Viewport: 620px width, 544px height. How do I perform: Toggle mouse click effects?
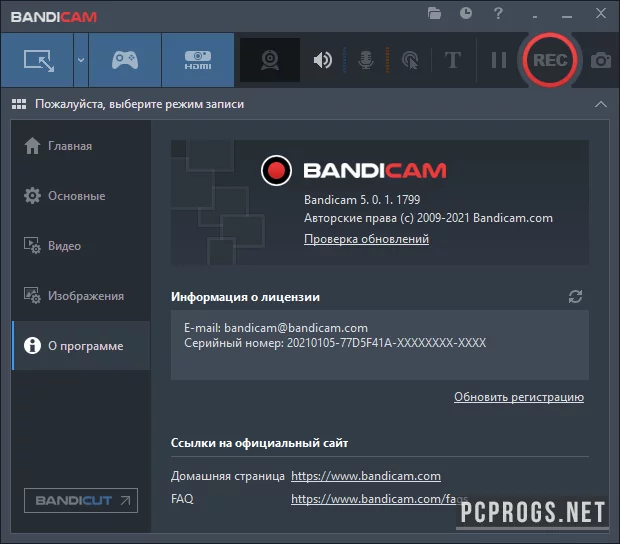click(410, 60)
